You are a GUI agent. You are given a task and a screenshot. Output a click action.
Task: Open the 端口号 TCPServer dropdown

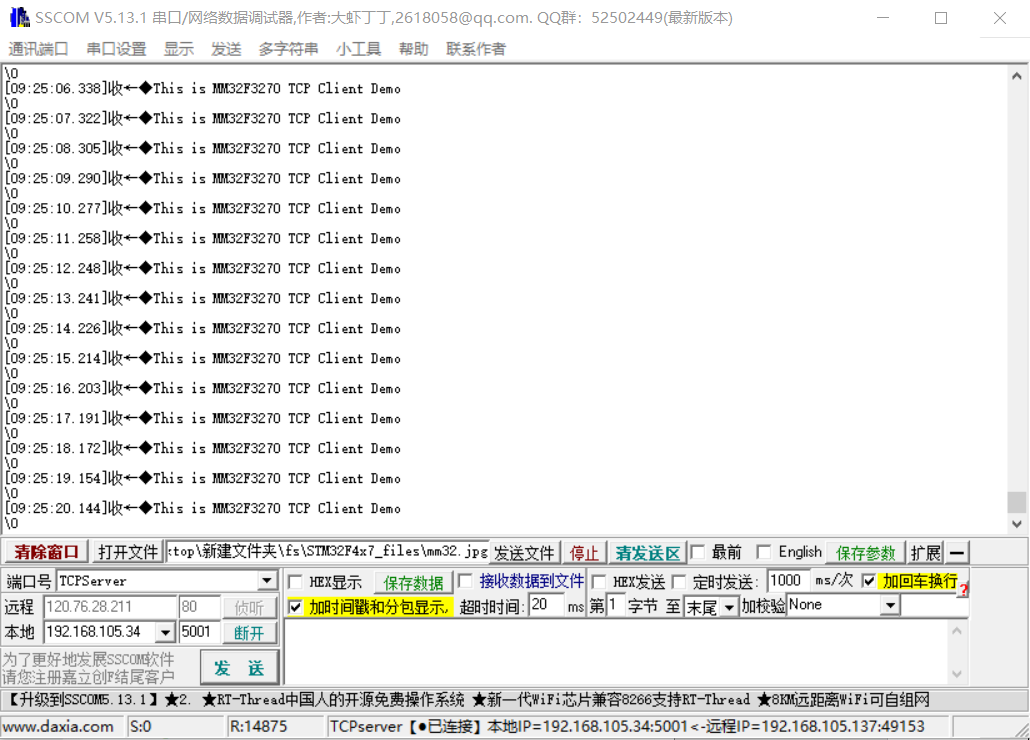coord(266,581)
